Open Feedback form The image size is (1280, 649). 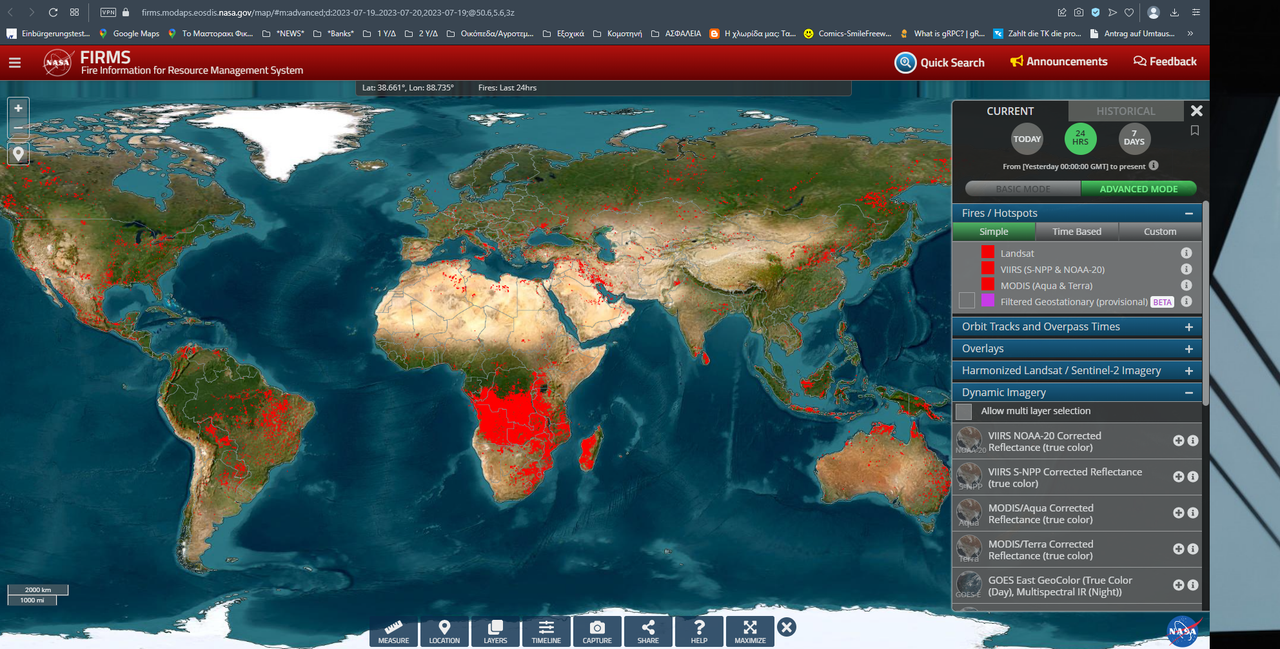coord(1165,62)
